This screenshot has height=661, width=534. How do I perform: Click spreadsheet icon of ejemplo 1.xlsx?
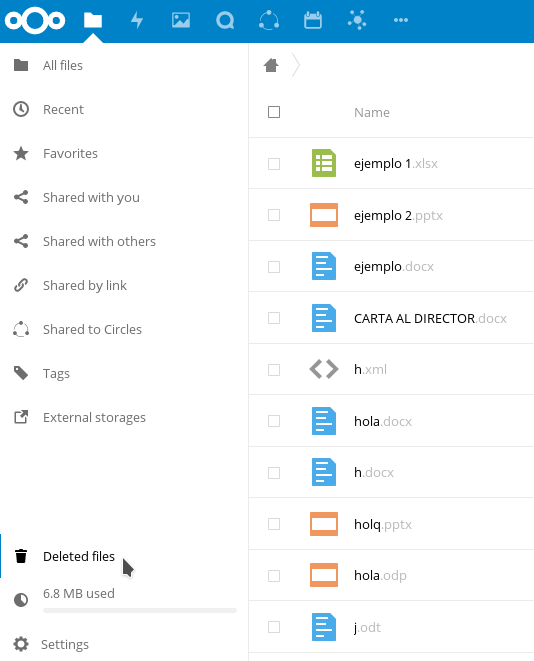click(324, 163)
